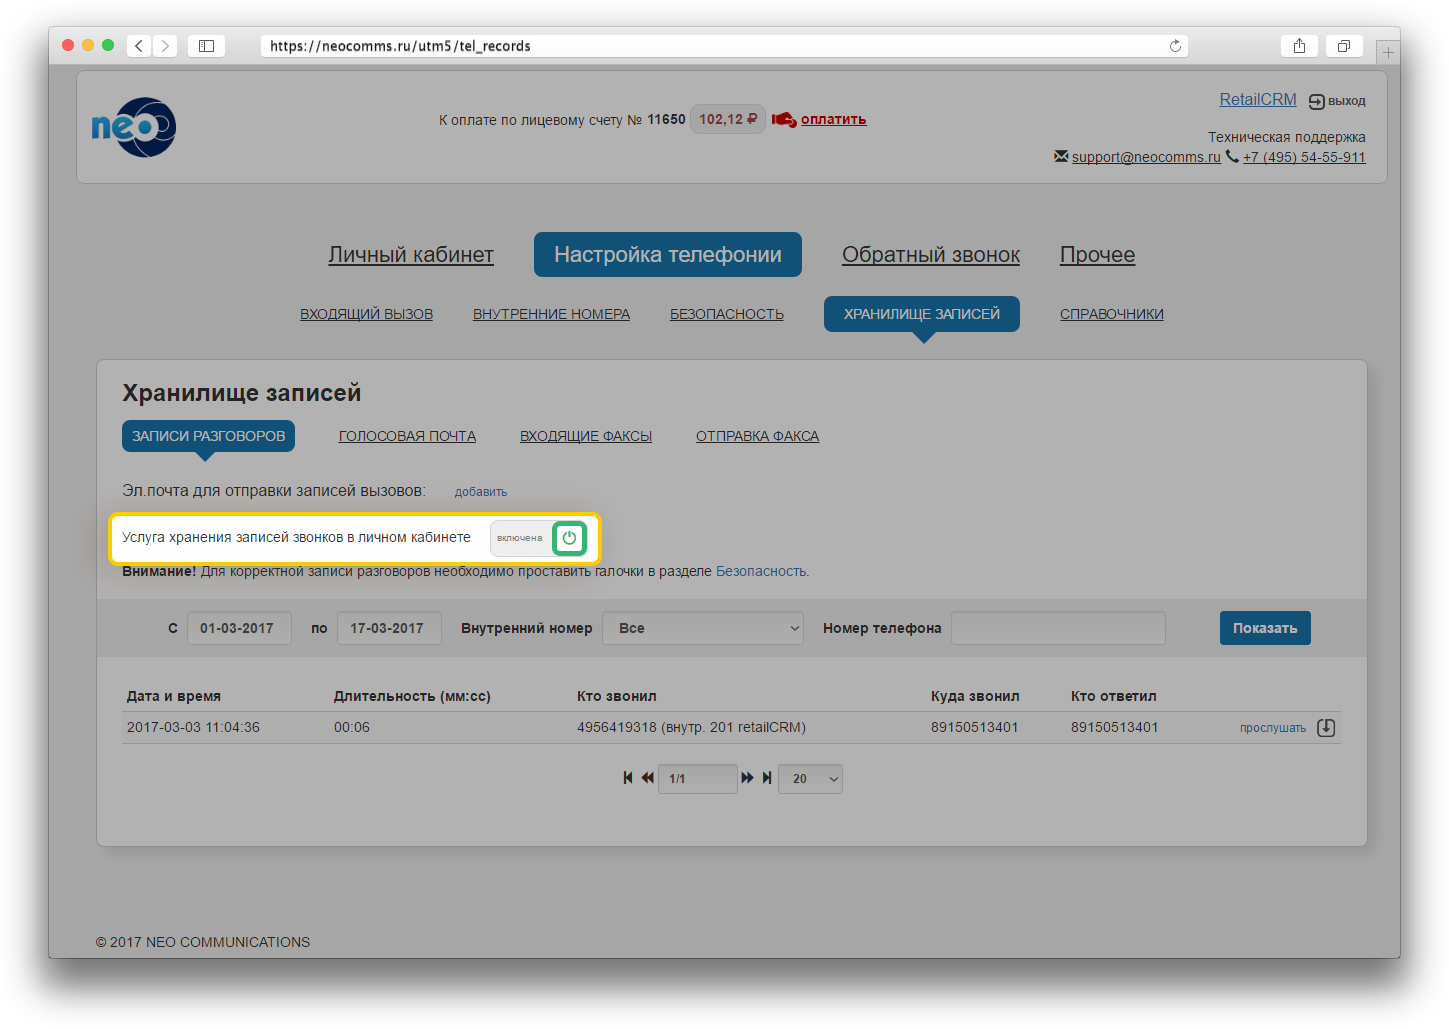Go to previous page of records
The width and height of the screenshot is (1449, 1029).
647,778
